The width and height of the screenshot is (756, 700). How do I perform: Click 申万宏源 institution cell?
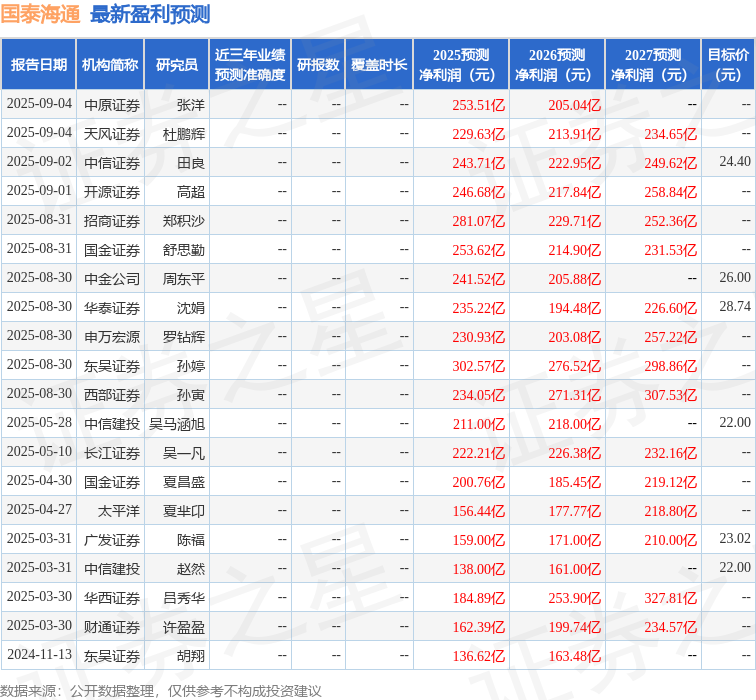click(112, 337)
